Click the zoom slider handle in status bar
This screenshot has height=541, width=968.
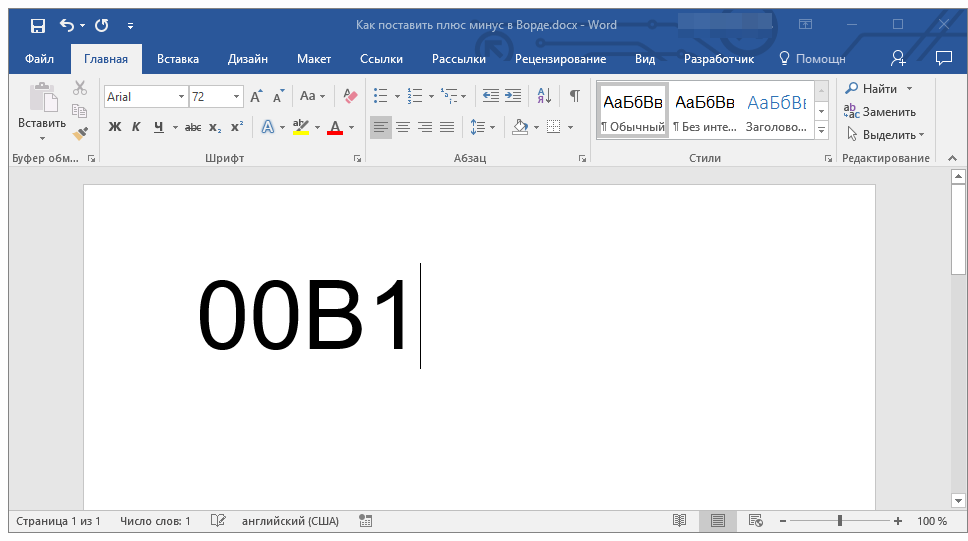[840, 521]
